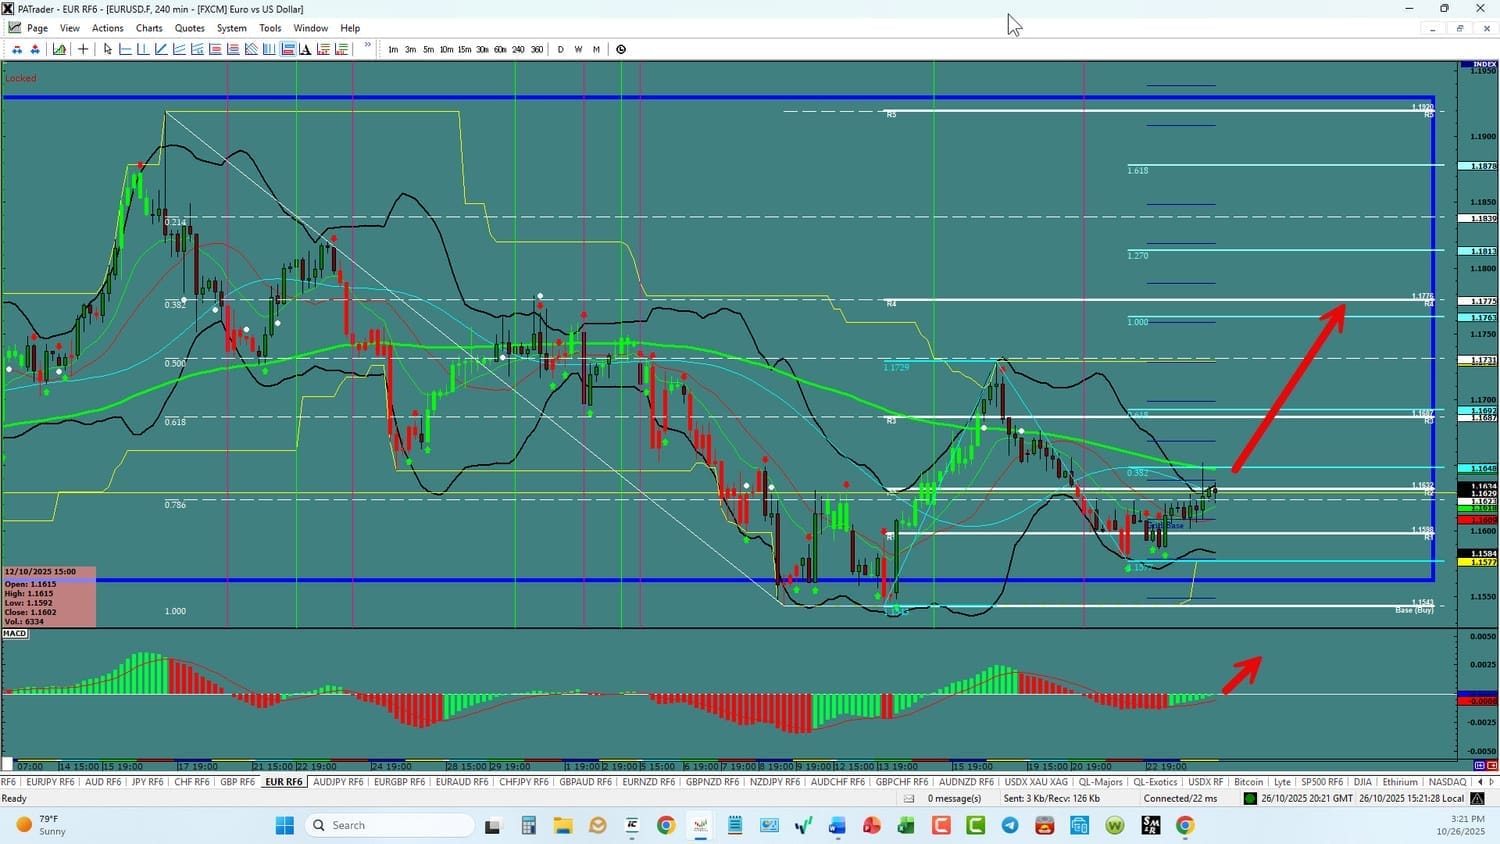This screenshot has height=844, width=1500.
Task: Open Telegram from the Windows taskbar
Action: 1010,825
